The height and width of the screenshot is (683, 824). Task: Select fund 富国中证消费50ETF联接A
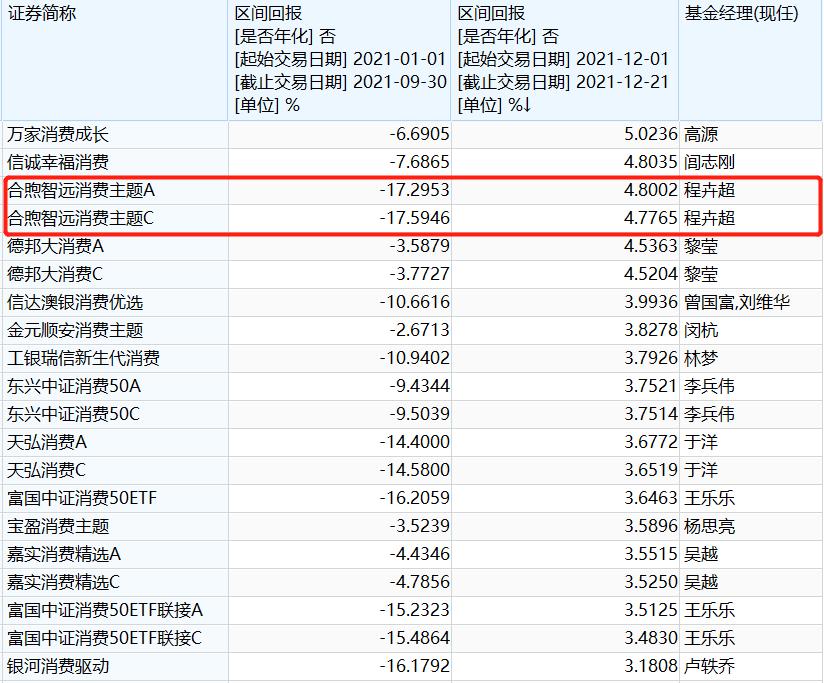tap(105, 610)
